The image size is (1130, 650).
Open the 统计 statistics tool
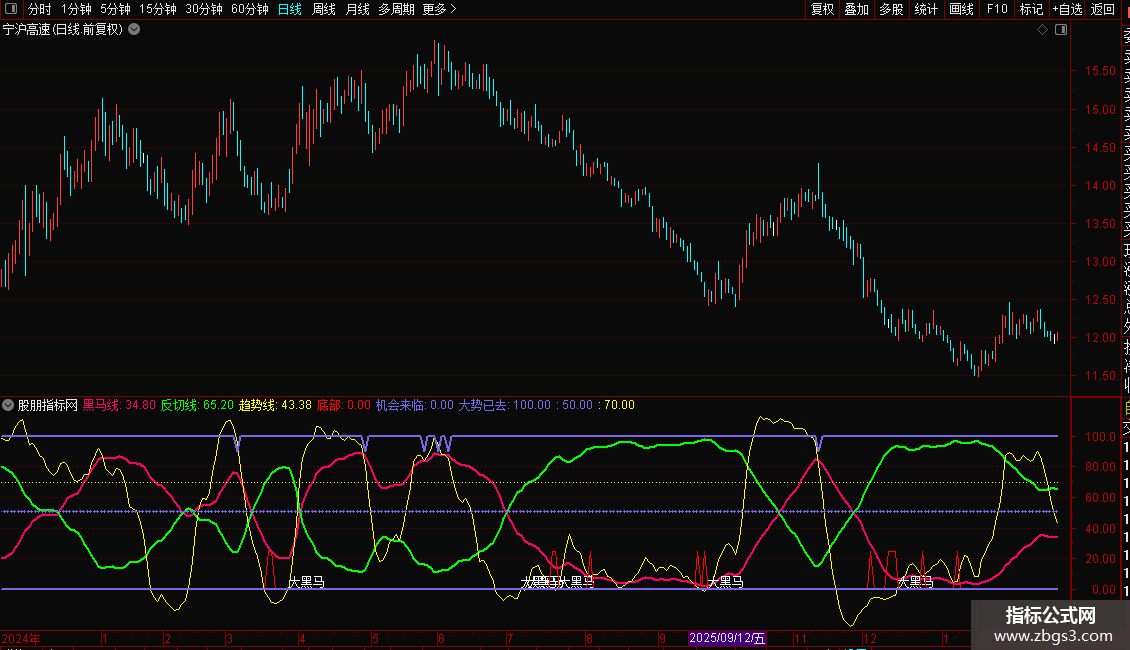click(926, 10)
